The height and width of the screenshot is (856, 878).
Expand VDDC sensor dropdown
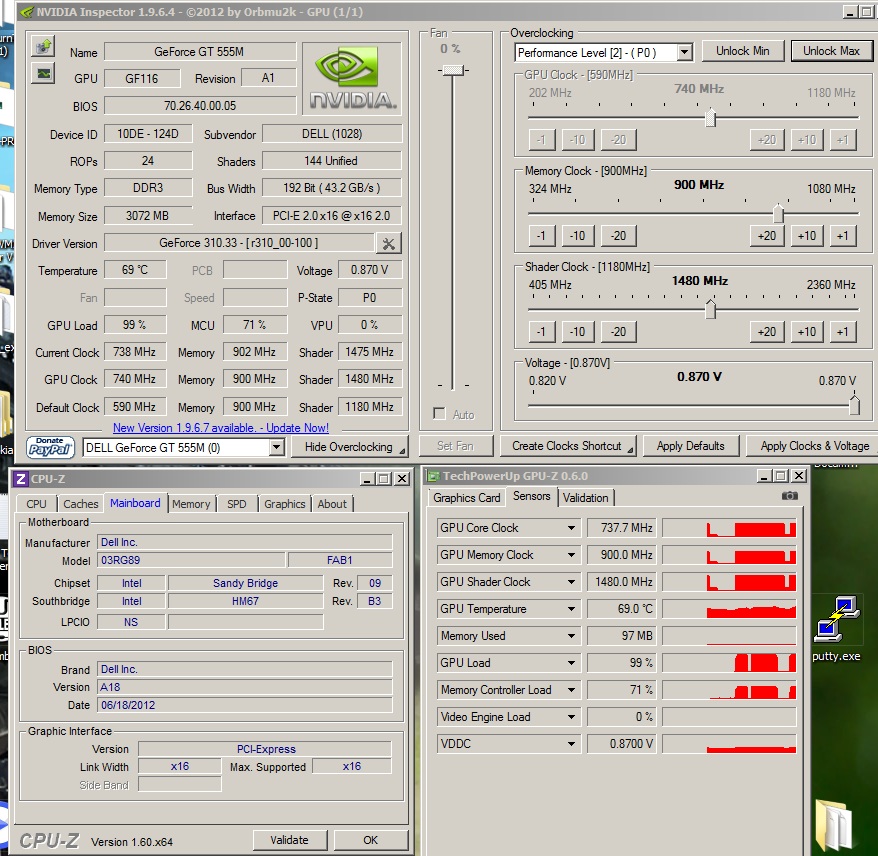tap(571, 743)
